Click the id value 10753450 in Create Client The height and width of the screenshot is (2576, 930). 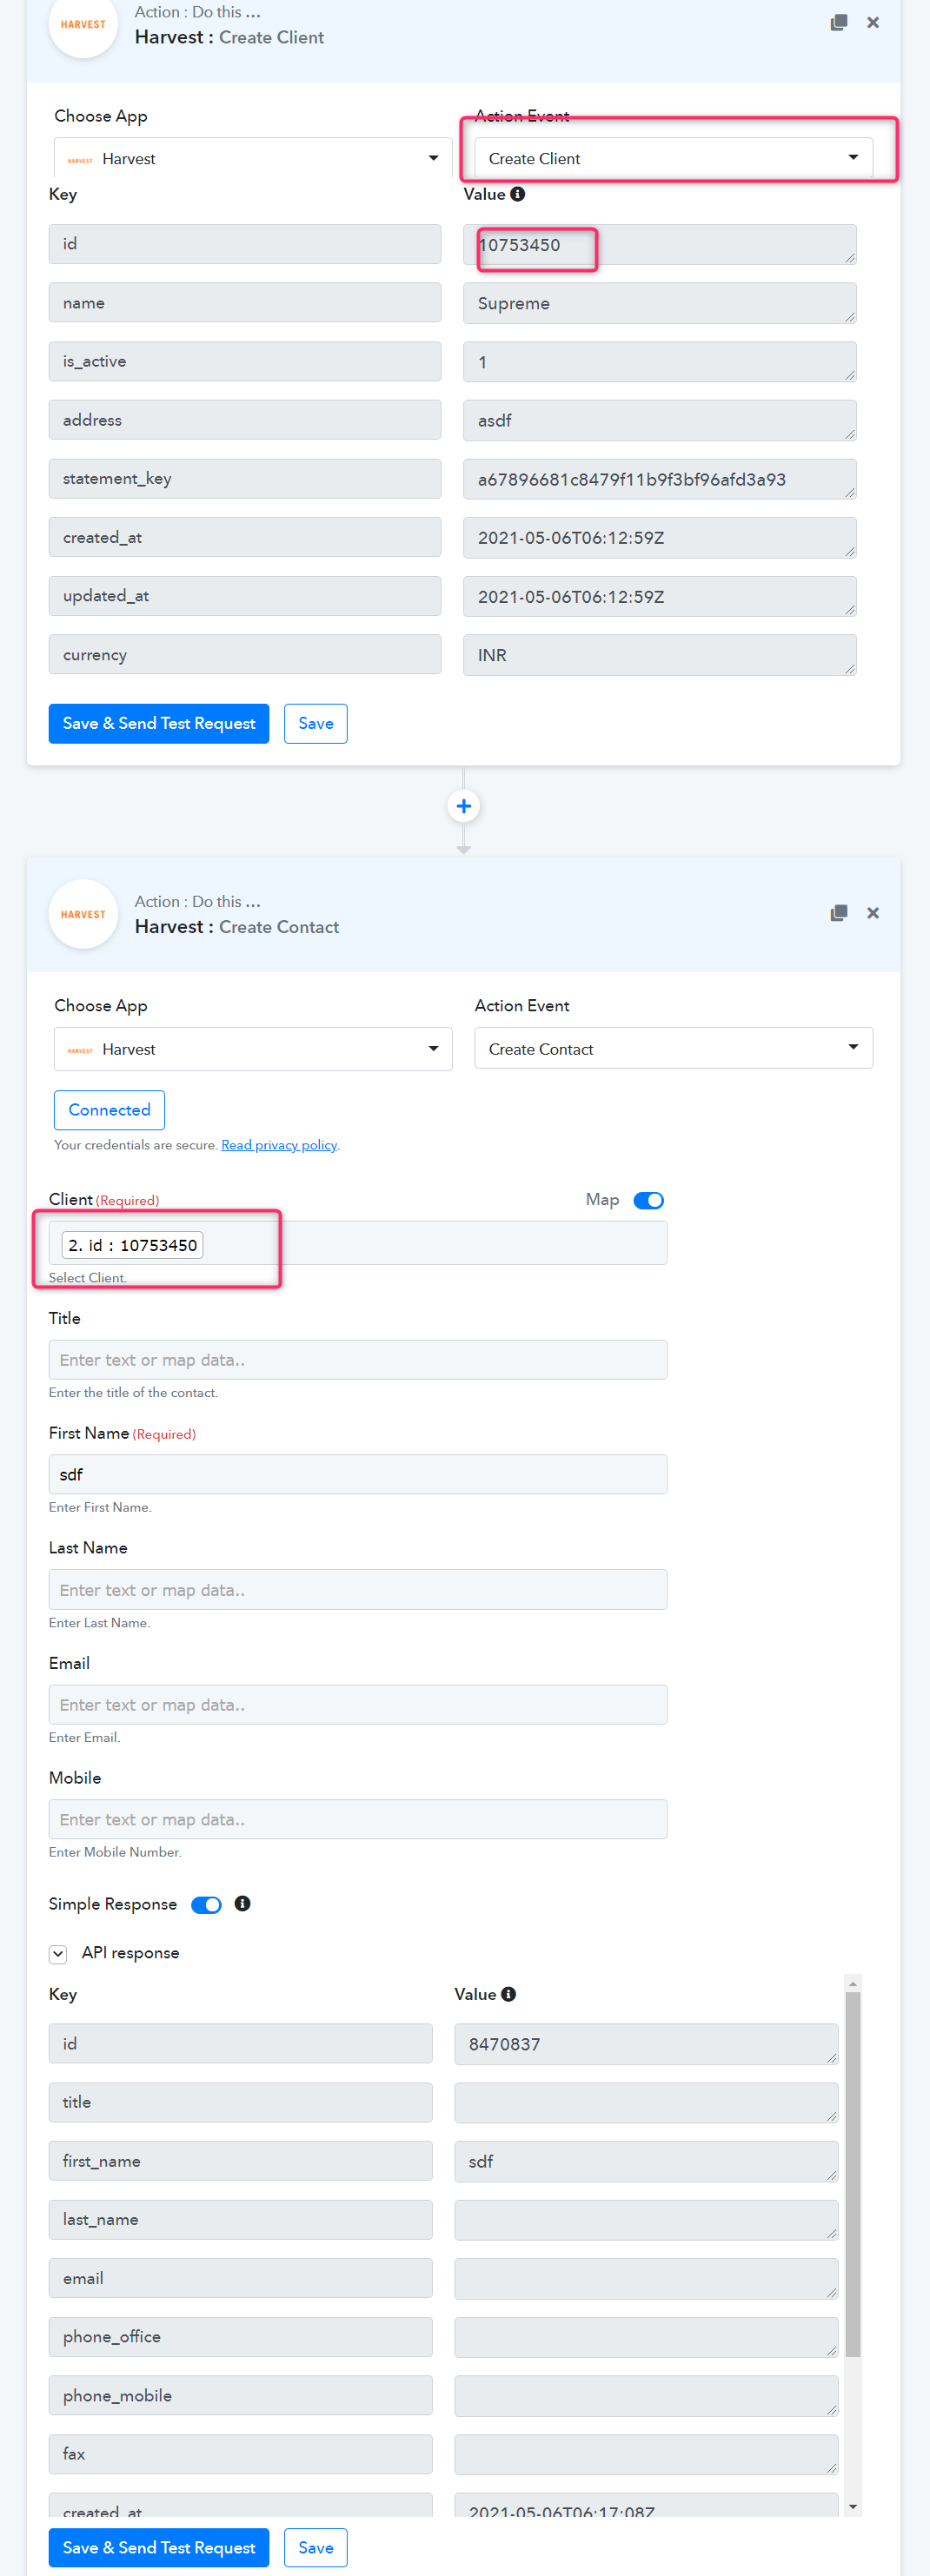click(660, 245)
